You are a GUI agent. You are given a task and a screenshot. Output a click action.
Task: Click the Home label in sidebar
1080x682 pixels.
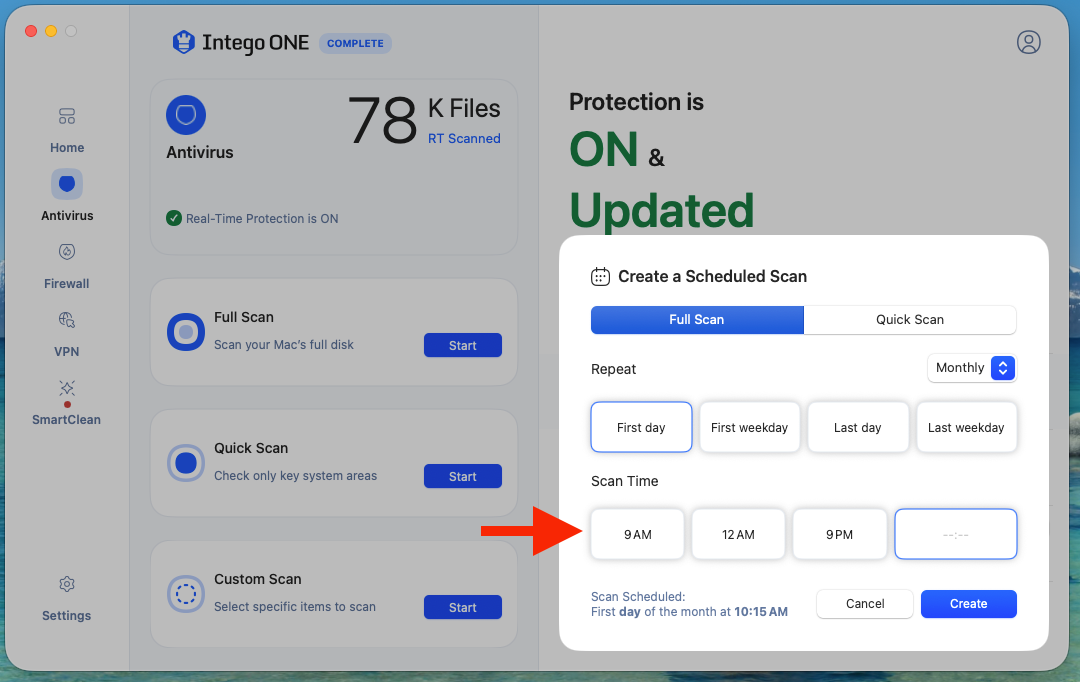coord(67,147)
